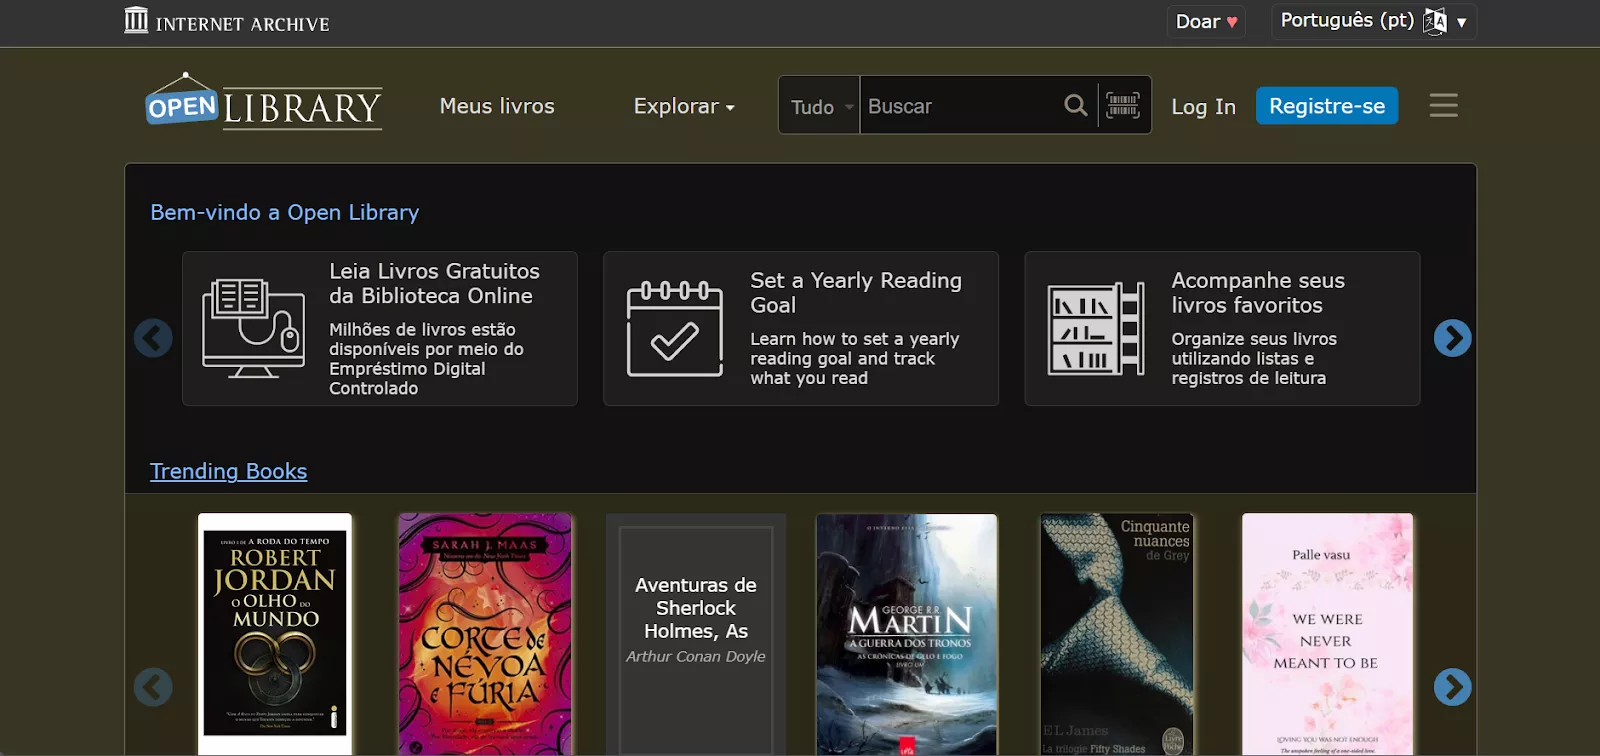Viewport: 1600px width, 756px height.
Task: Open Cinquante nuances de Grey cover
Action: (1117, 634)
